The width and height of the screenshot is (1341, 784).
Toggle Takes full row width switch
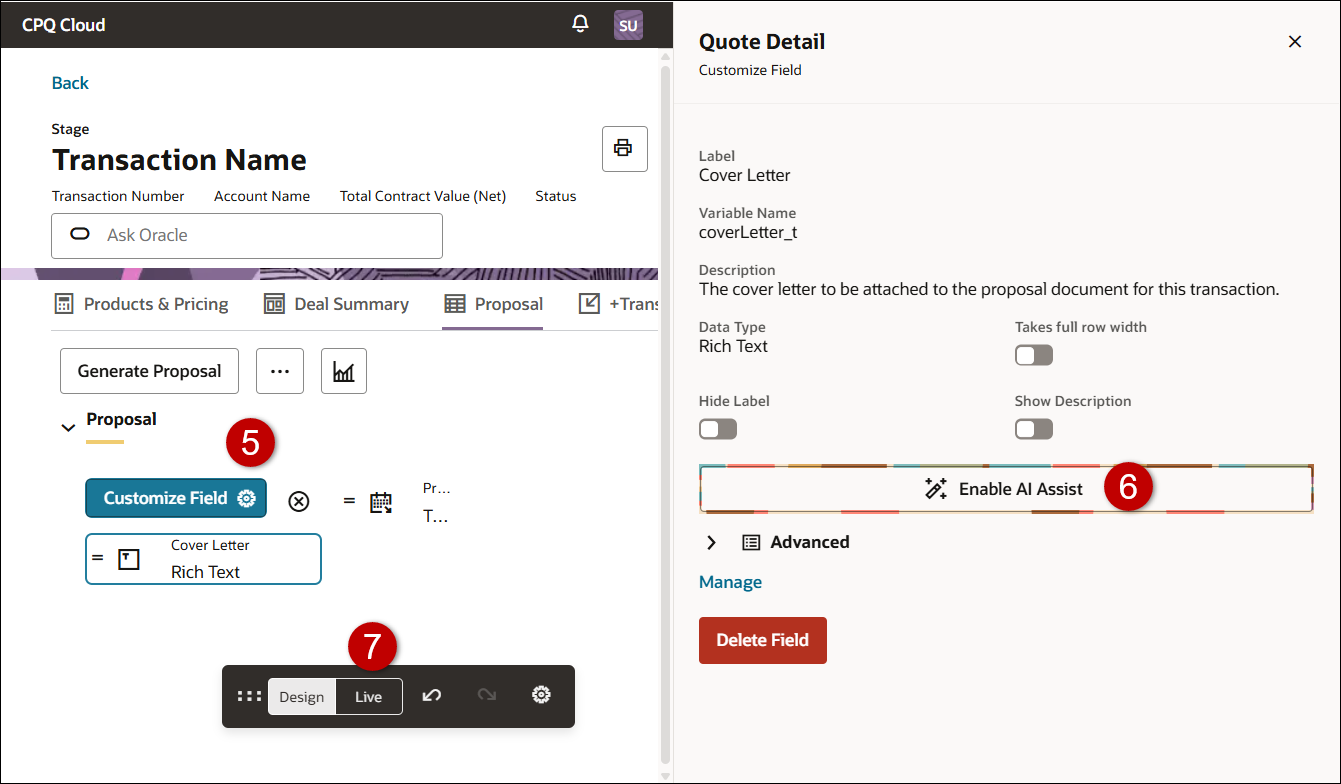[1034, 355]
